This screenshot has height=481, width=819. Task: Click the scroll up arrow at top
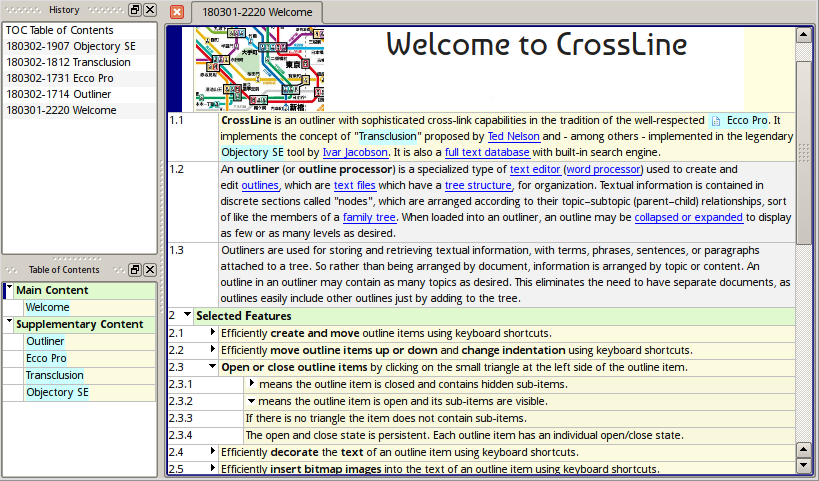803,35
